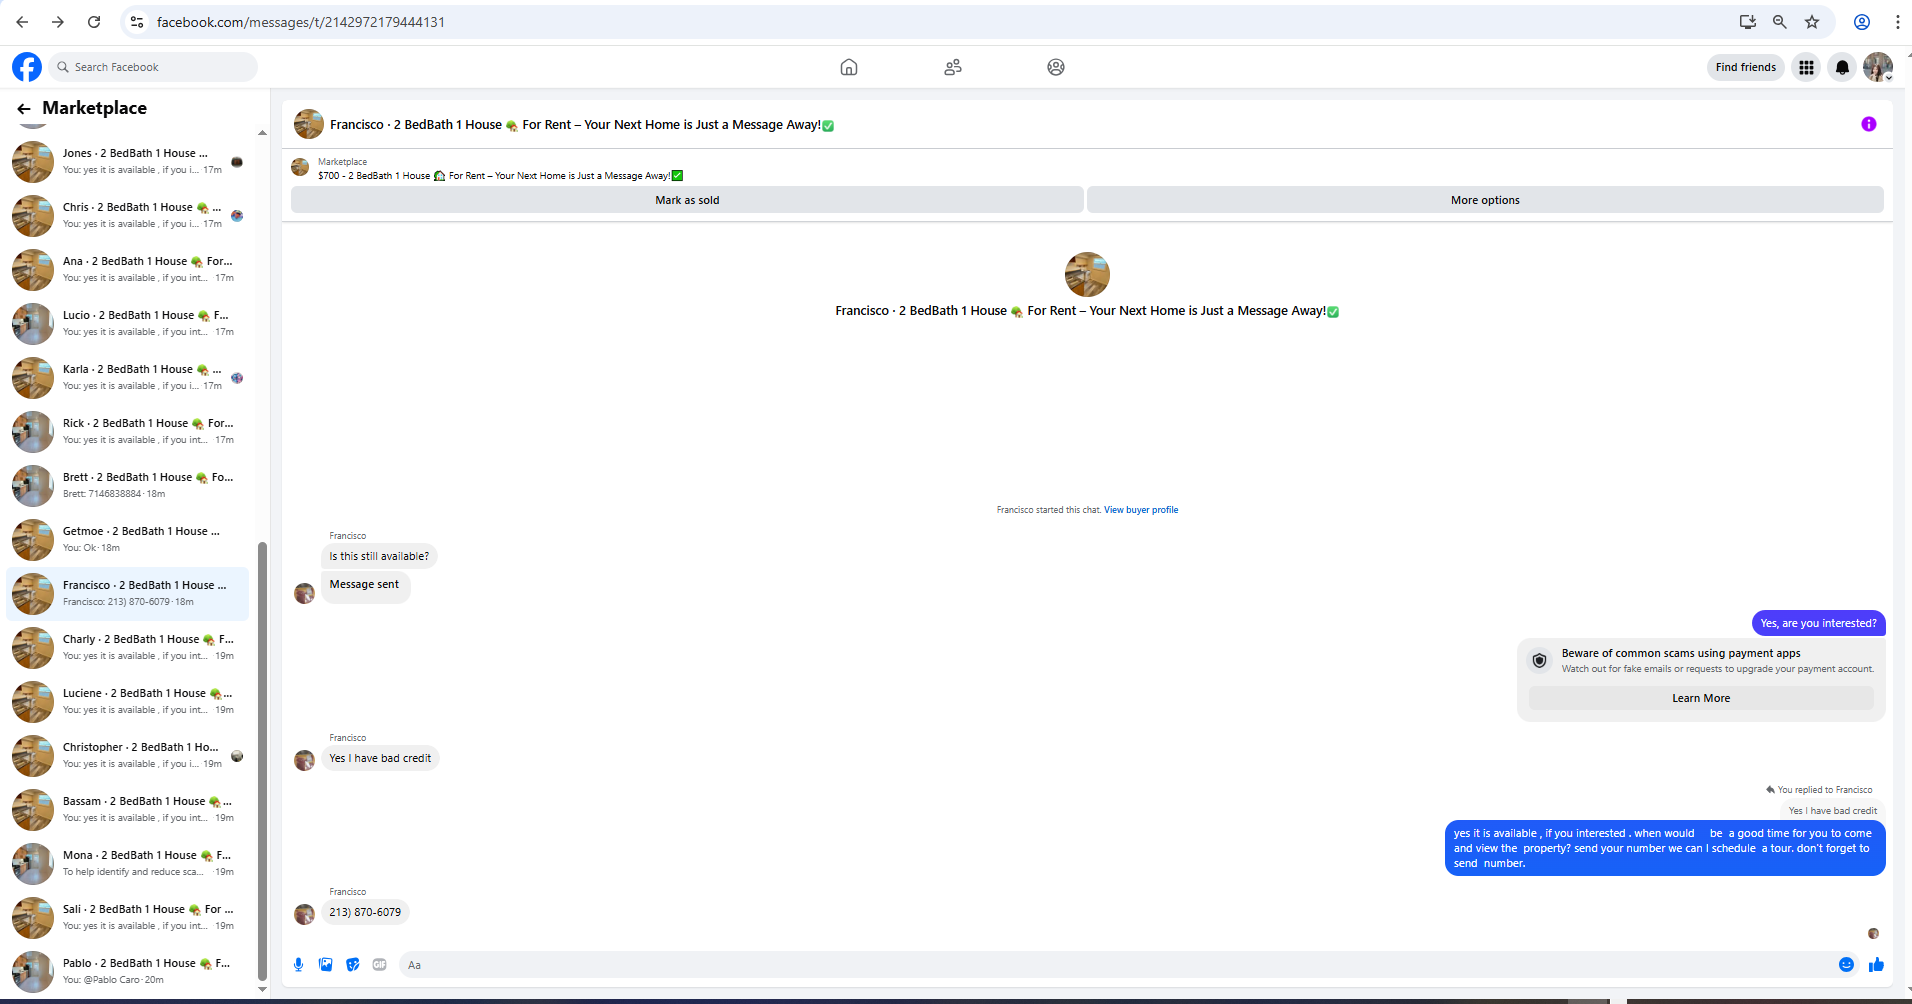Attach a photo with the image icon

tap(326, 964)
